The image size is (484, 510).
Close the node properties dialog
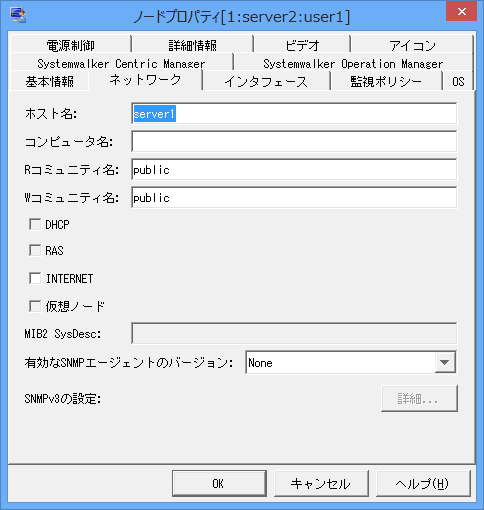point(461,11)
